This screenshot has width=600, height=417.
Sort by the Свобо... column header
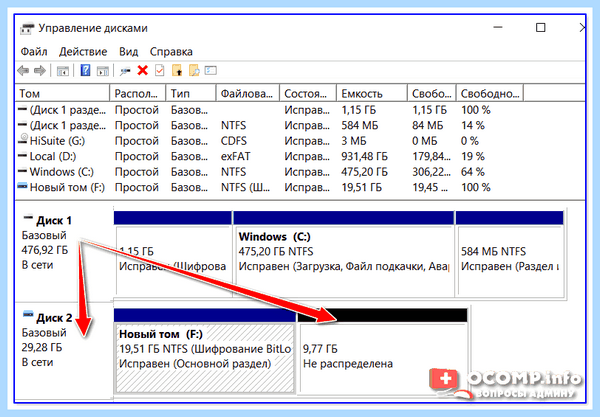coord(432,93)
